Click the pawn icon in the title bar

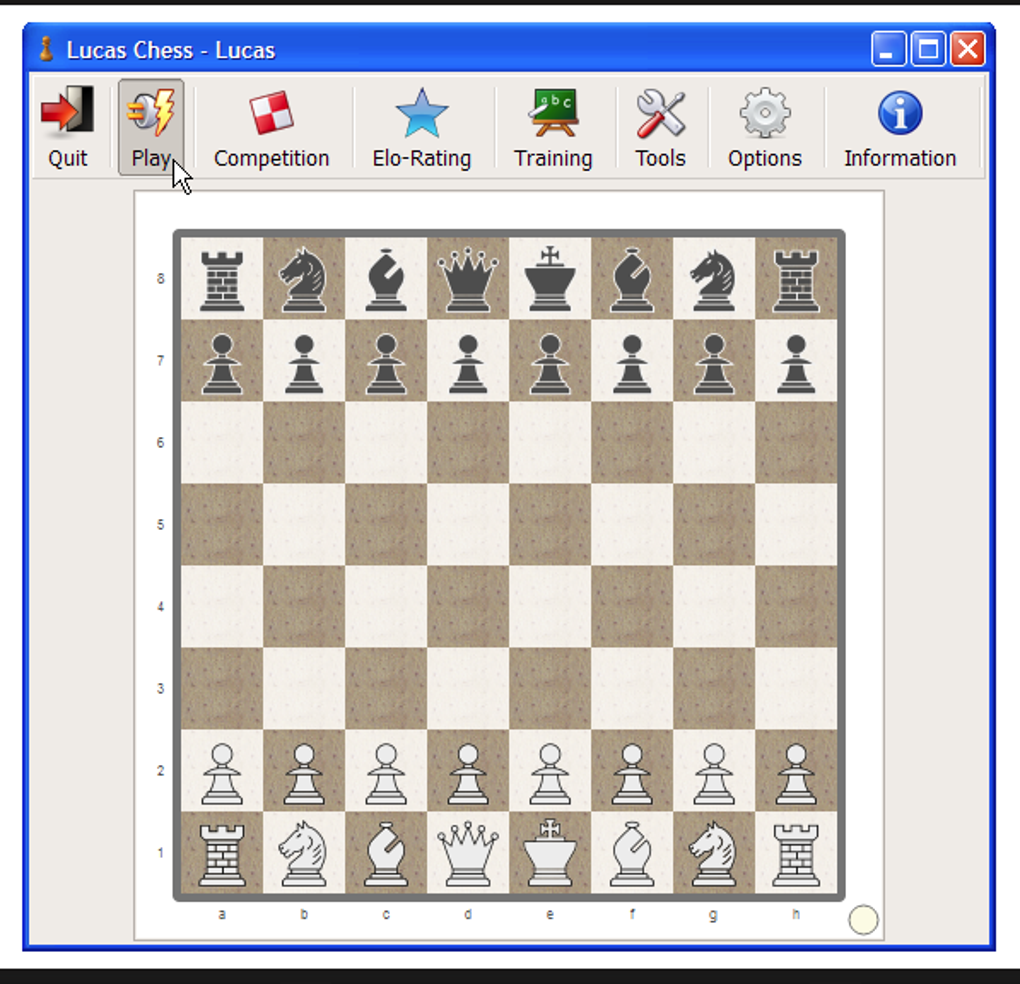click(44, 48)
